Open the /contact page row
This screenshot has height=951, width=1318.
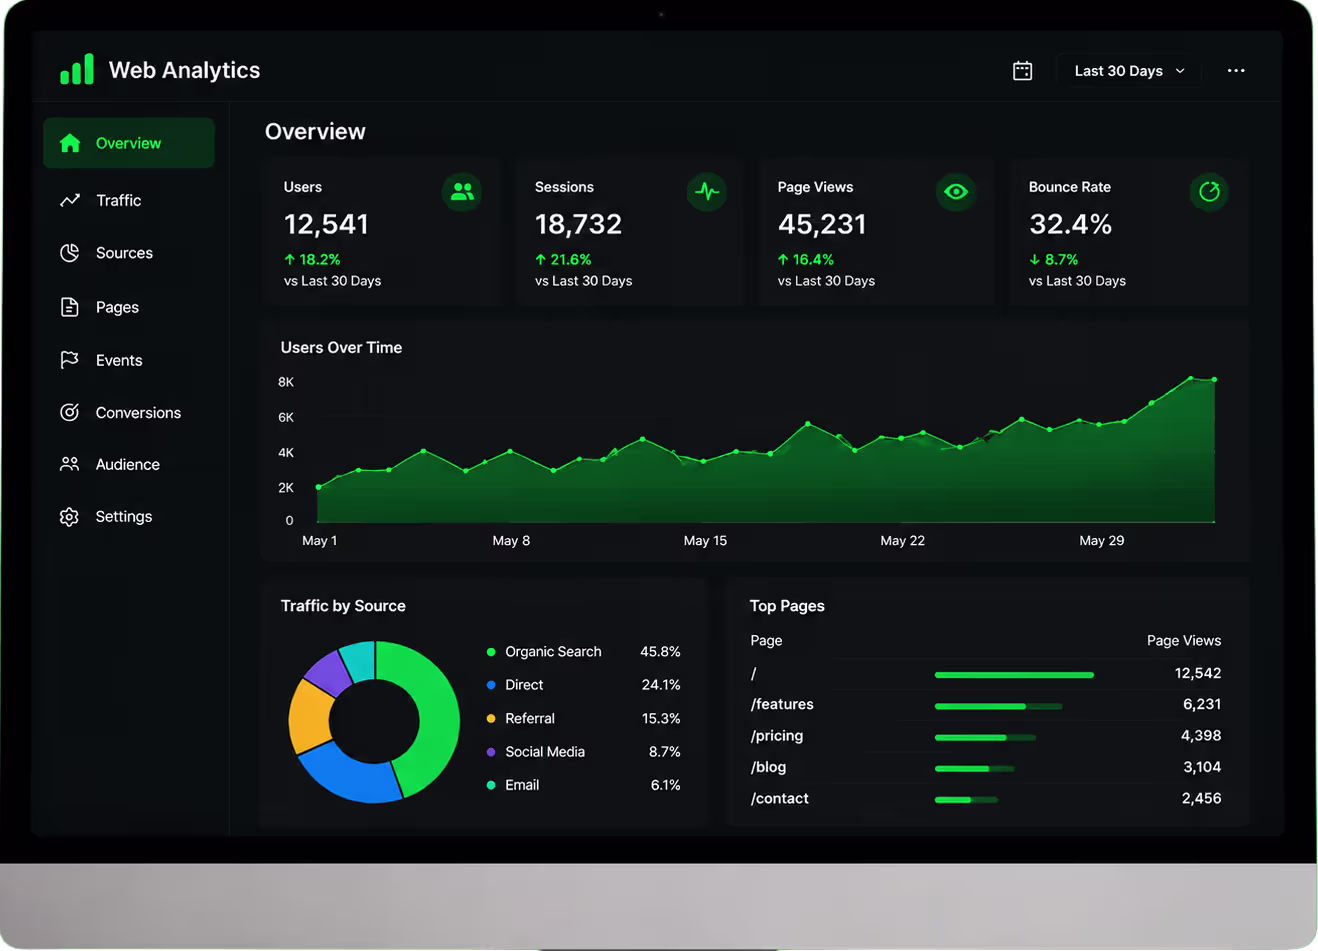pyautogui.click(x=986, y=798)
